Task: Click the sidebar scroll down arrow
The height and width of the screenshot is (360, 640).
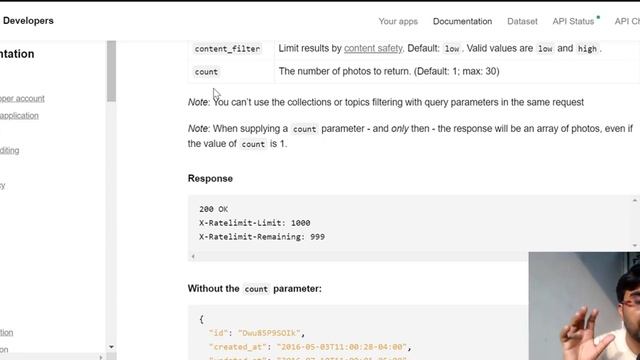Action: click(x=111, y=347)
